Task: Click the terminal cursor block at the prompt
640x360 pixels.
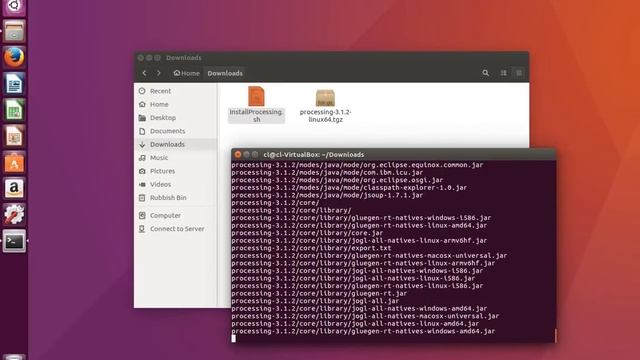Action: [x=233, y=338]
